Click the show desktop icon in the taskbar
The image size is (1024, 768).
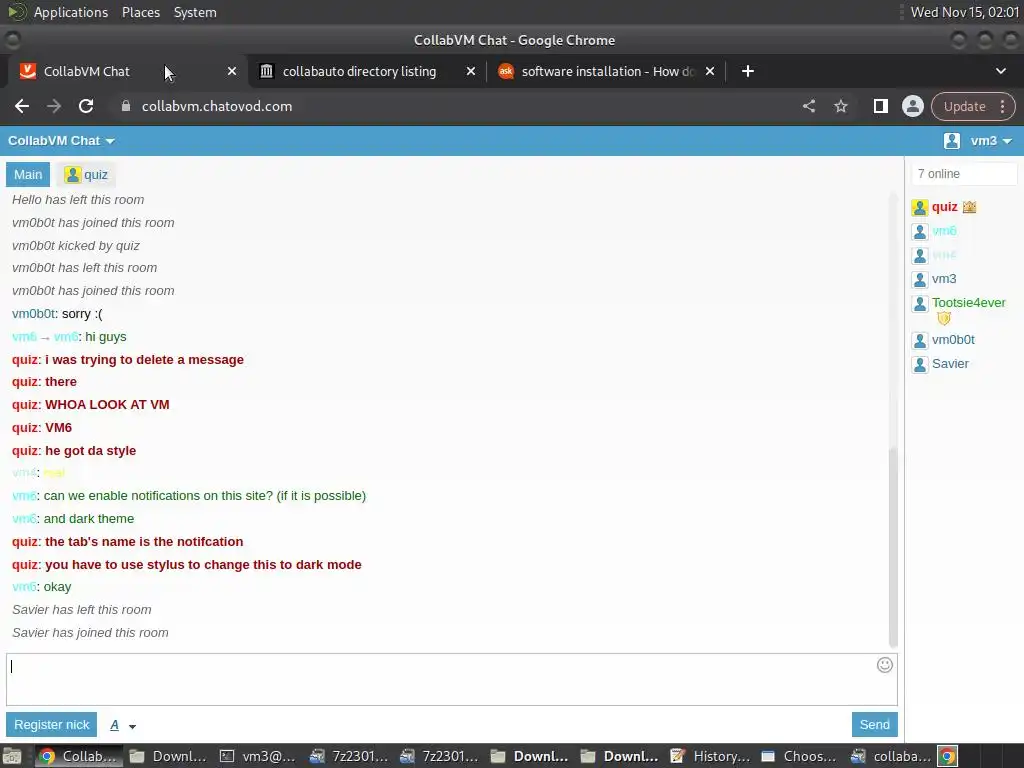pos(12,756)
